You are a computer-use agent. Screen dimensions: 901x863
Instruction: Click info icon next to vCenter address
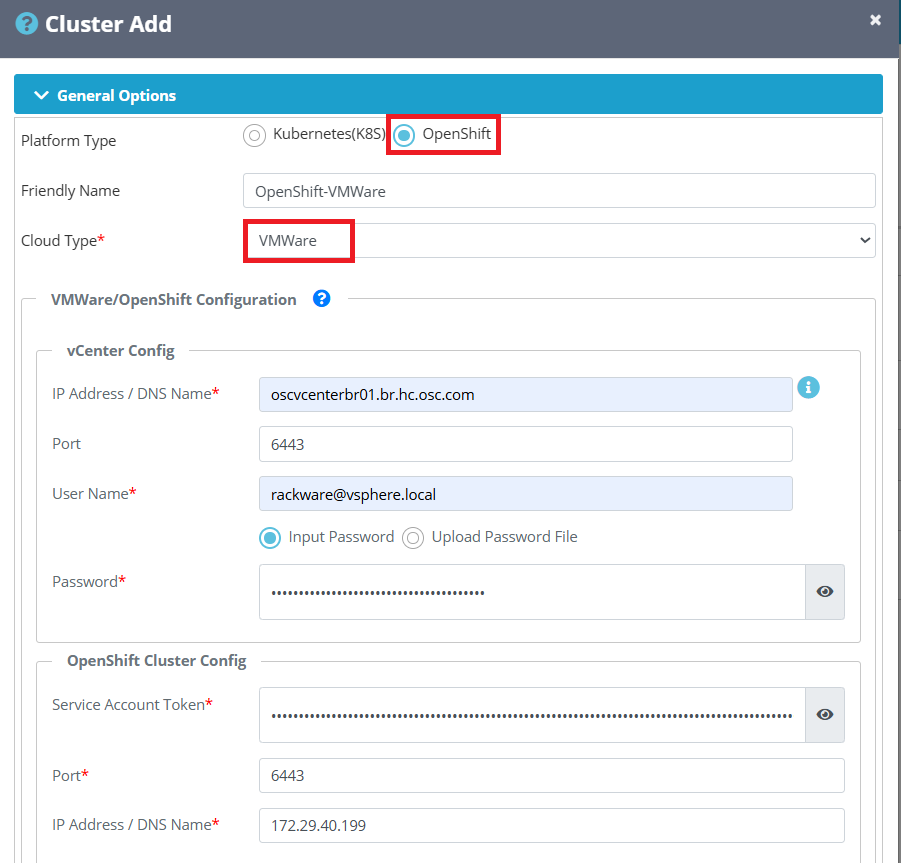point(808,388)
